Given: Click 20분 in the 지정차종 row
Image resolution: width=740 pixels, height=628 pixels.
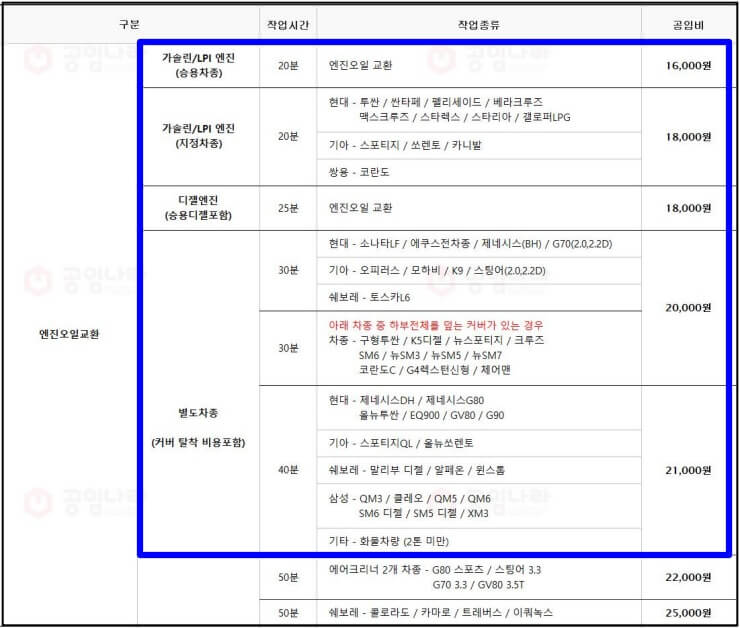Looking at the screenshot, I should [x=288, y=136].
